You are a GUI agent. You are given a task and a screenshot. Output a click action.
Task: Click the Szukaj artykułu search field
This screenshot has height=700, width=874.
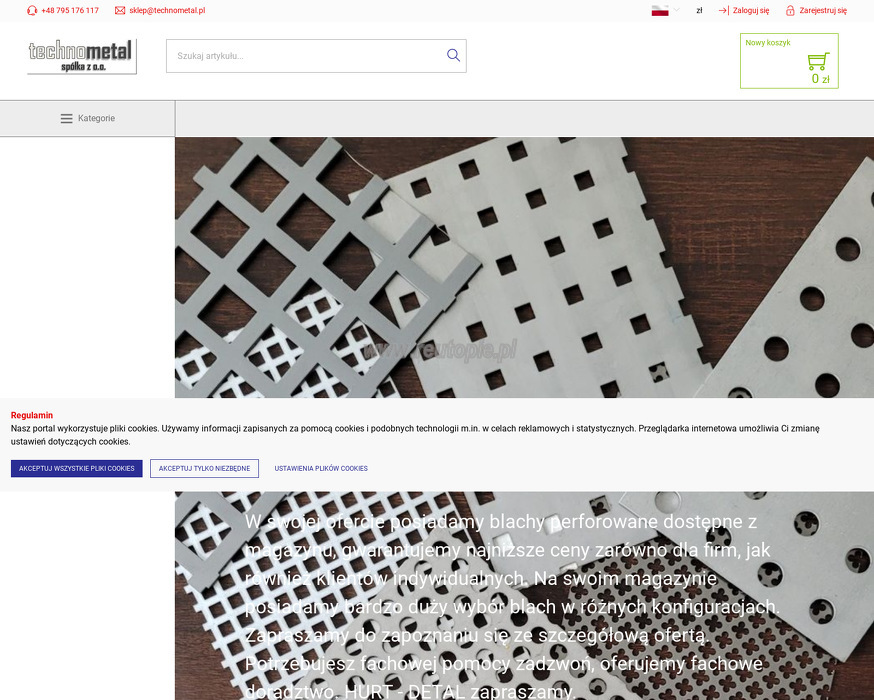[x=305, y=56]
